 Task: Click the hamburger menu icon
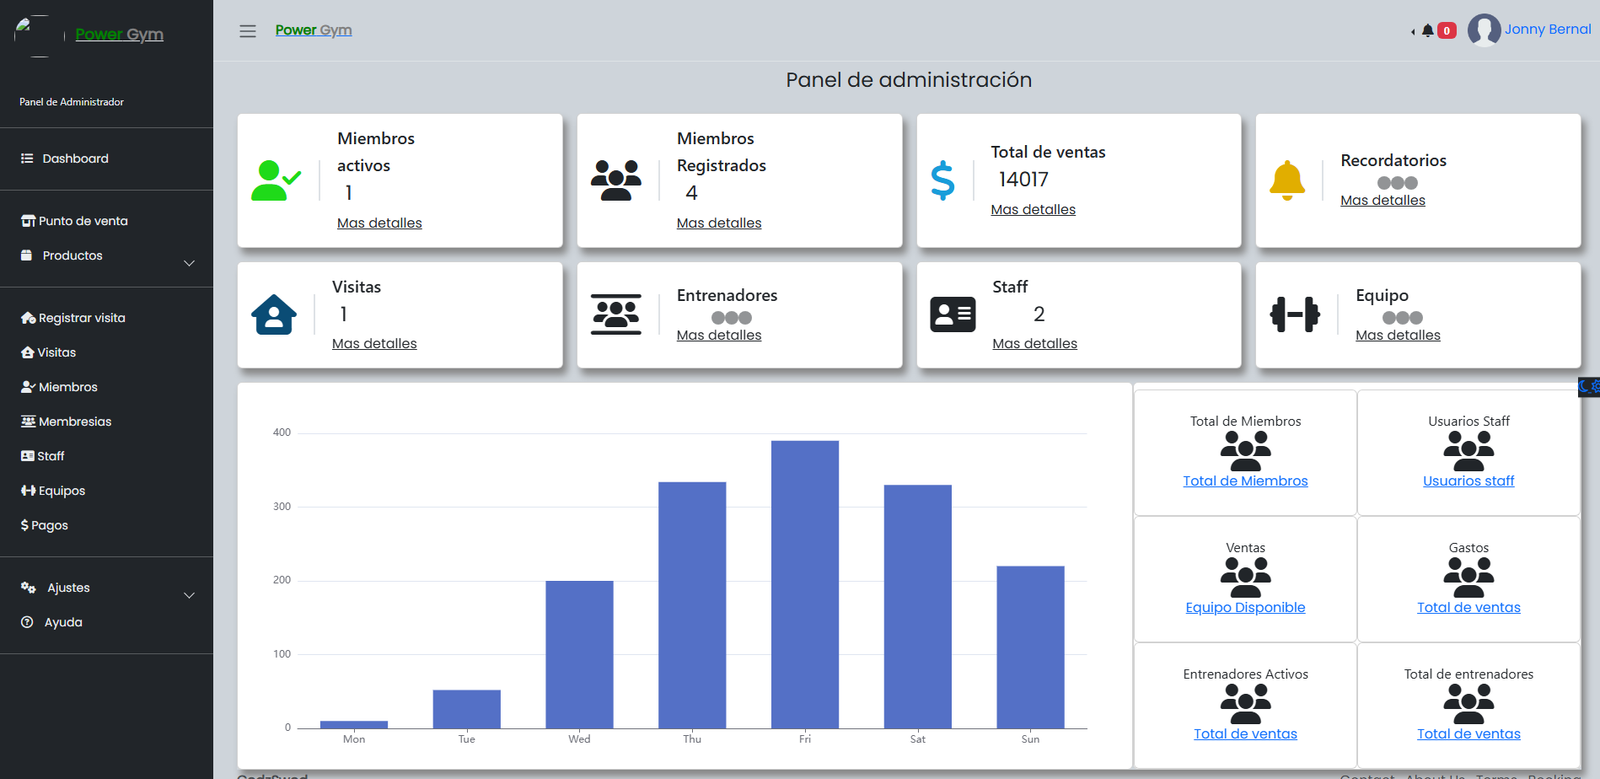247,31
